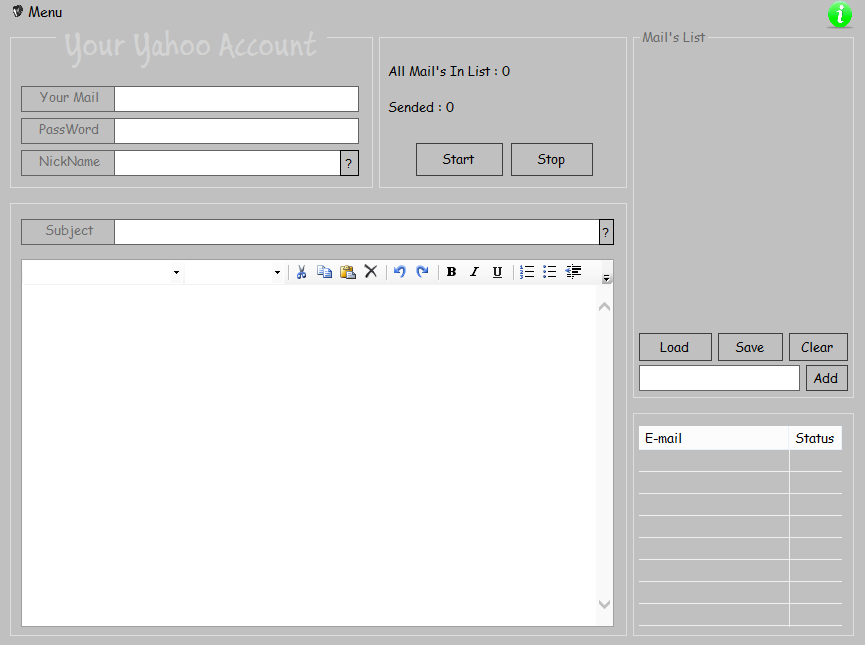865x645 pixels.
Task: Click the editor scroll up arrow
Action: pyautogui.click(x=605, y=306)
